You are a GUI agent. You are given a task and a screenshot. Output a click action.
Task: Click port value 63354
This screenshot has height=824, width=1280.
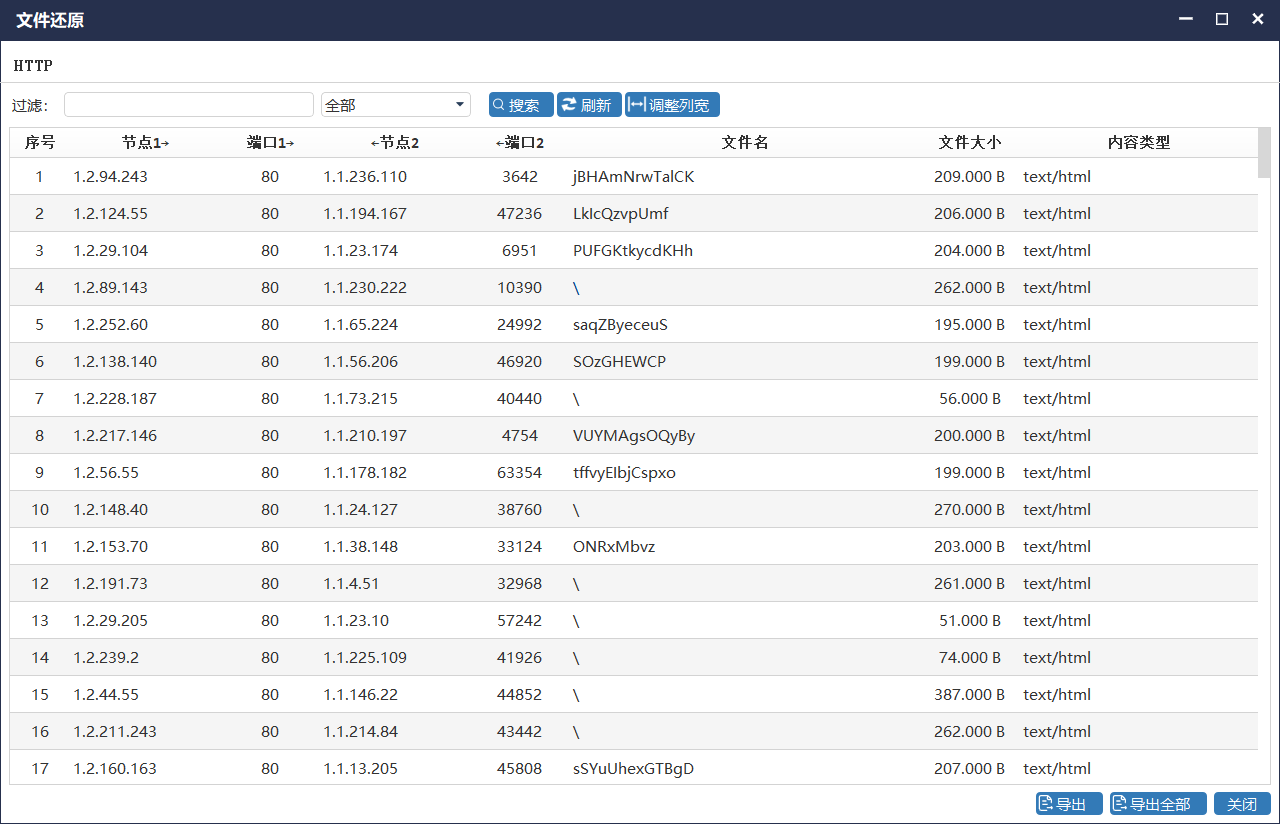click(x=520, y=473)
